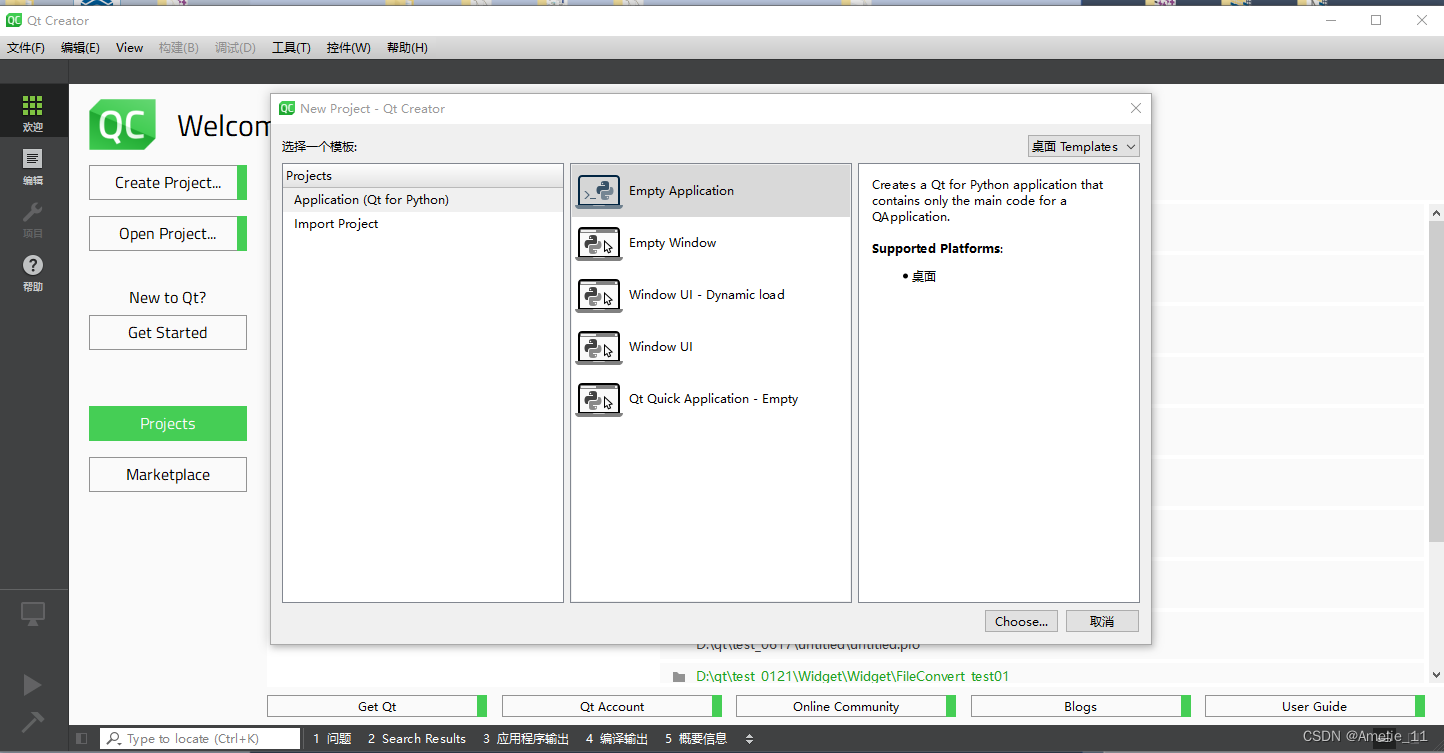The width and height of the screenshot is (1444, 753).
Task: Open the 3 Application Output pane
Action: (526, 738)
